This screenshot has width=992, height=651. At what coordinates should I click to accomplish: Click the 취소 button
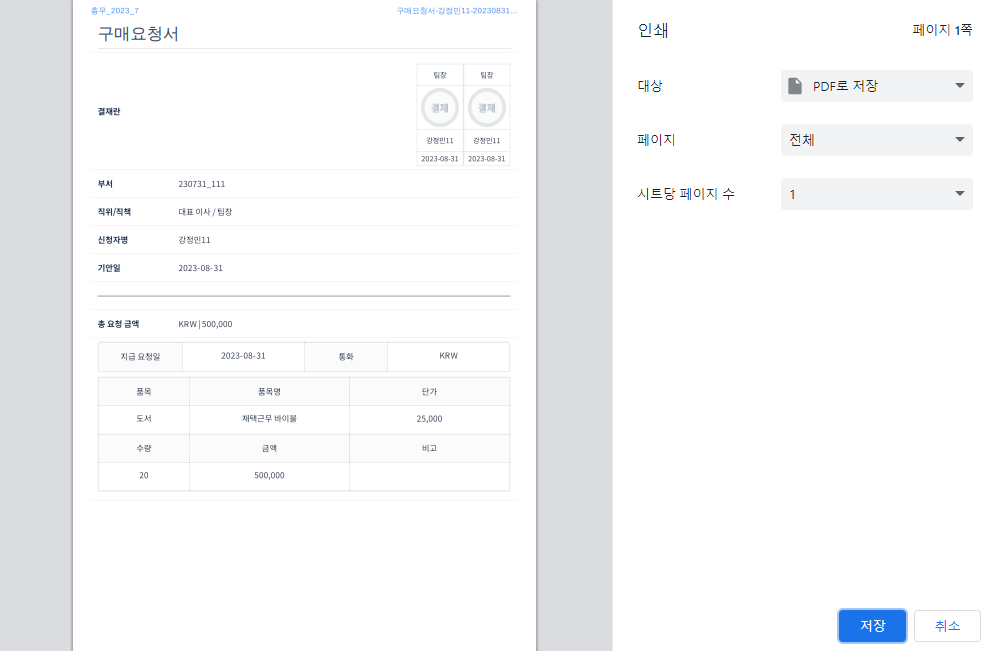[947, 626]
